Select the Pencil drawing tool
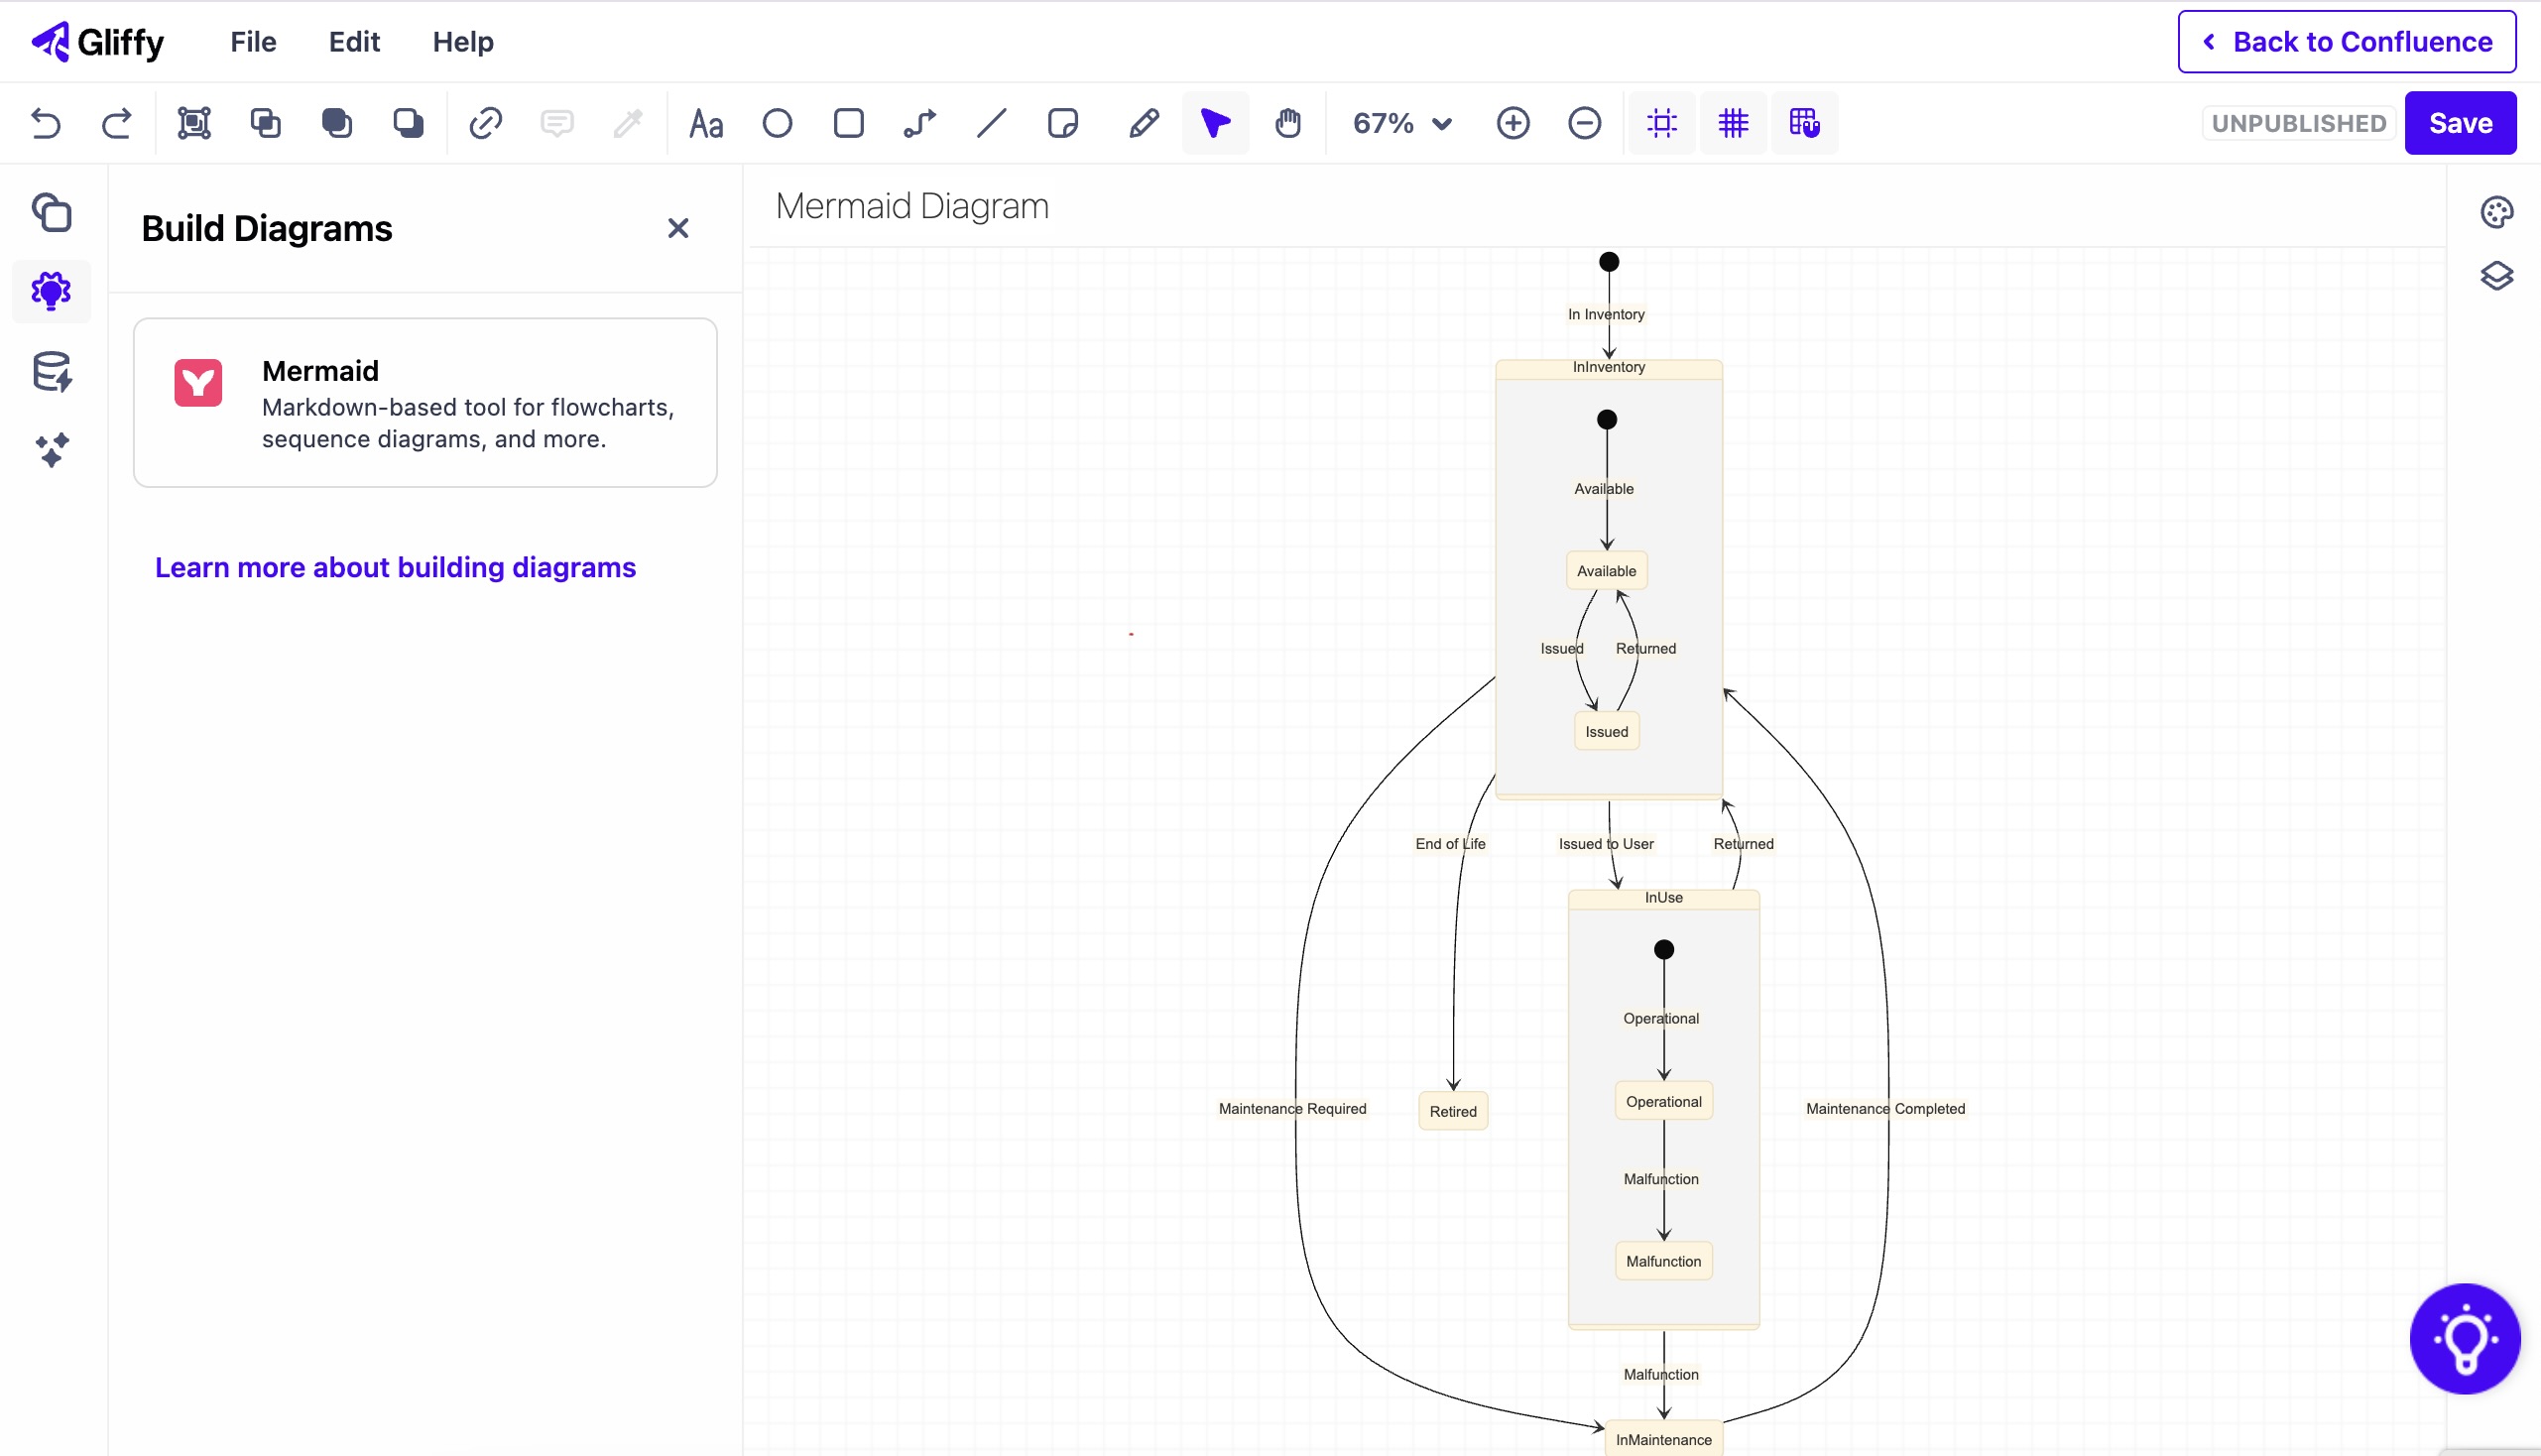Image resolution: width=2541 pixels, height=1456 pixels. tap(1143, 122)
